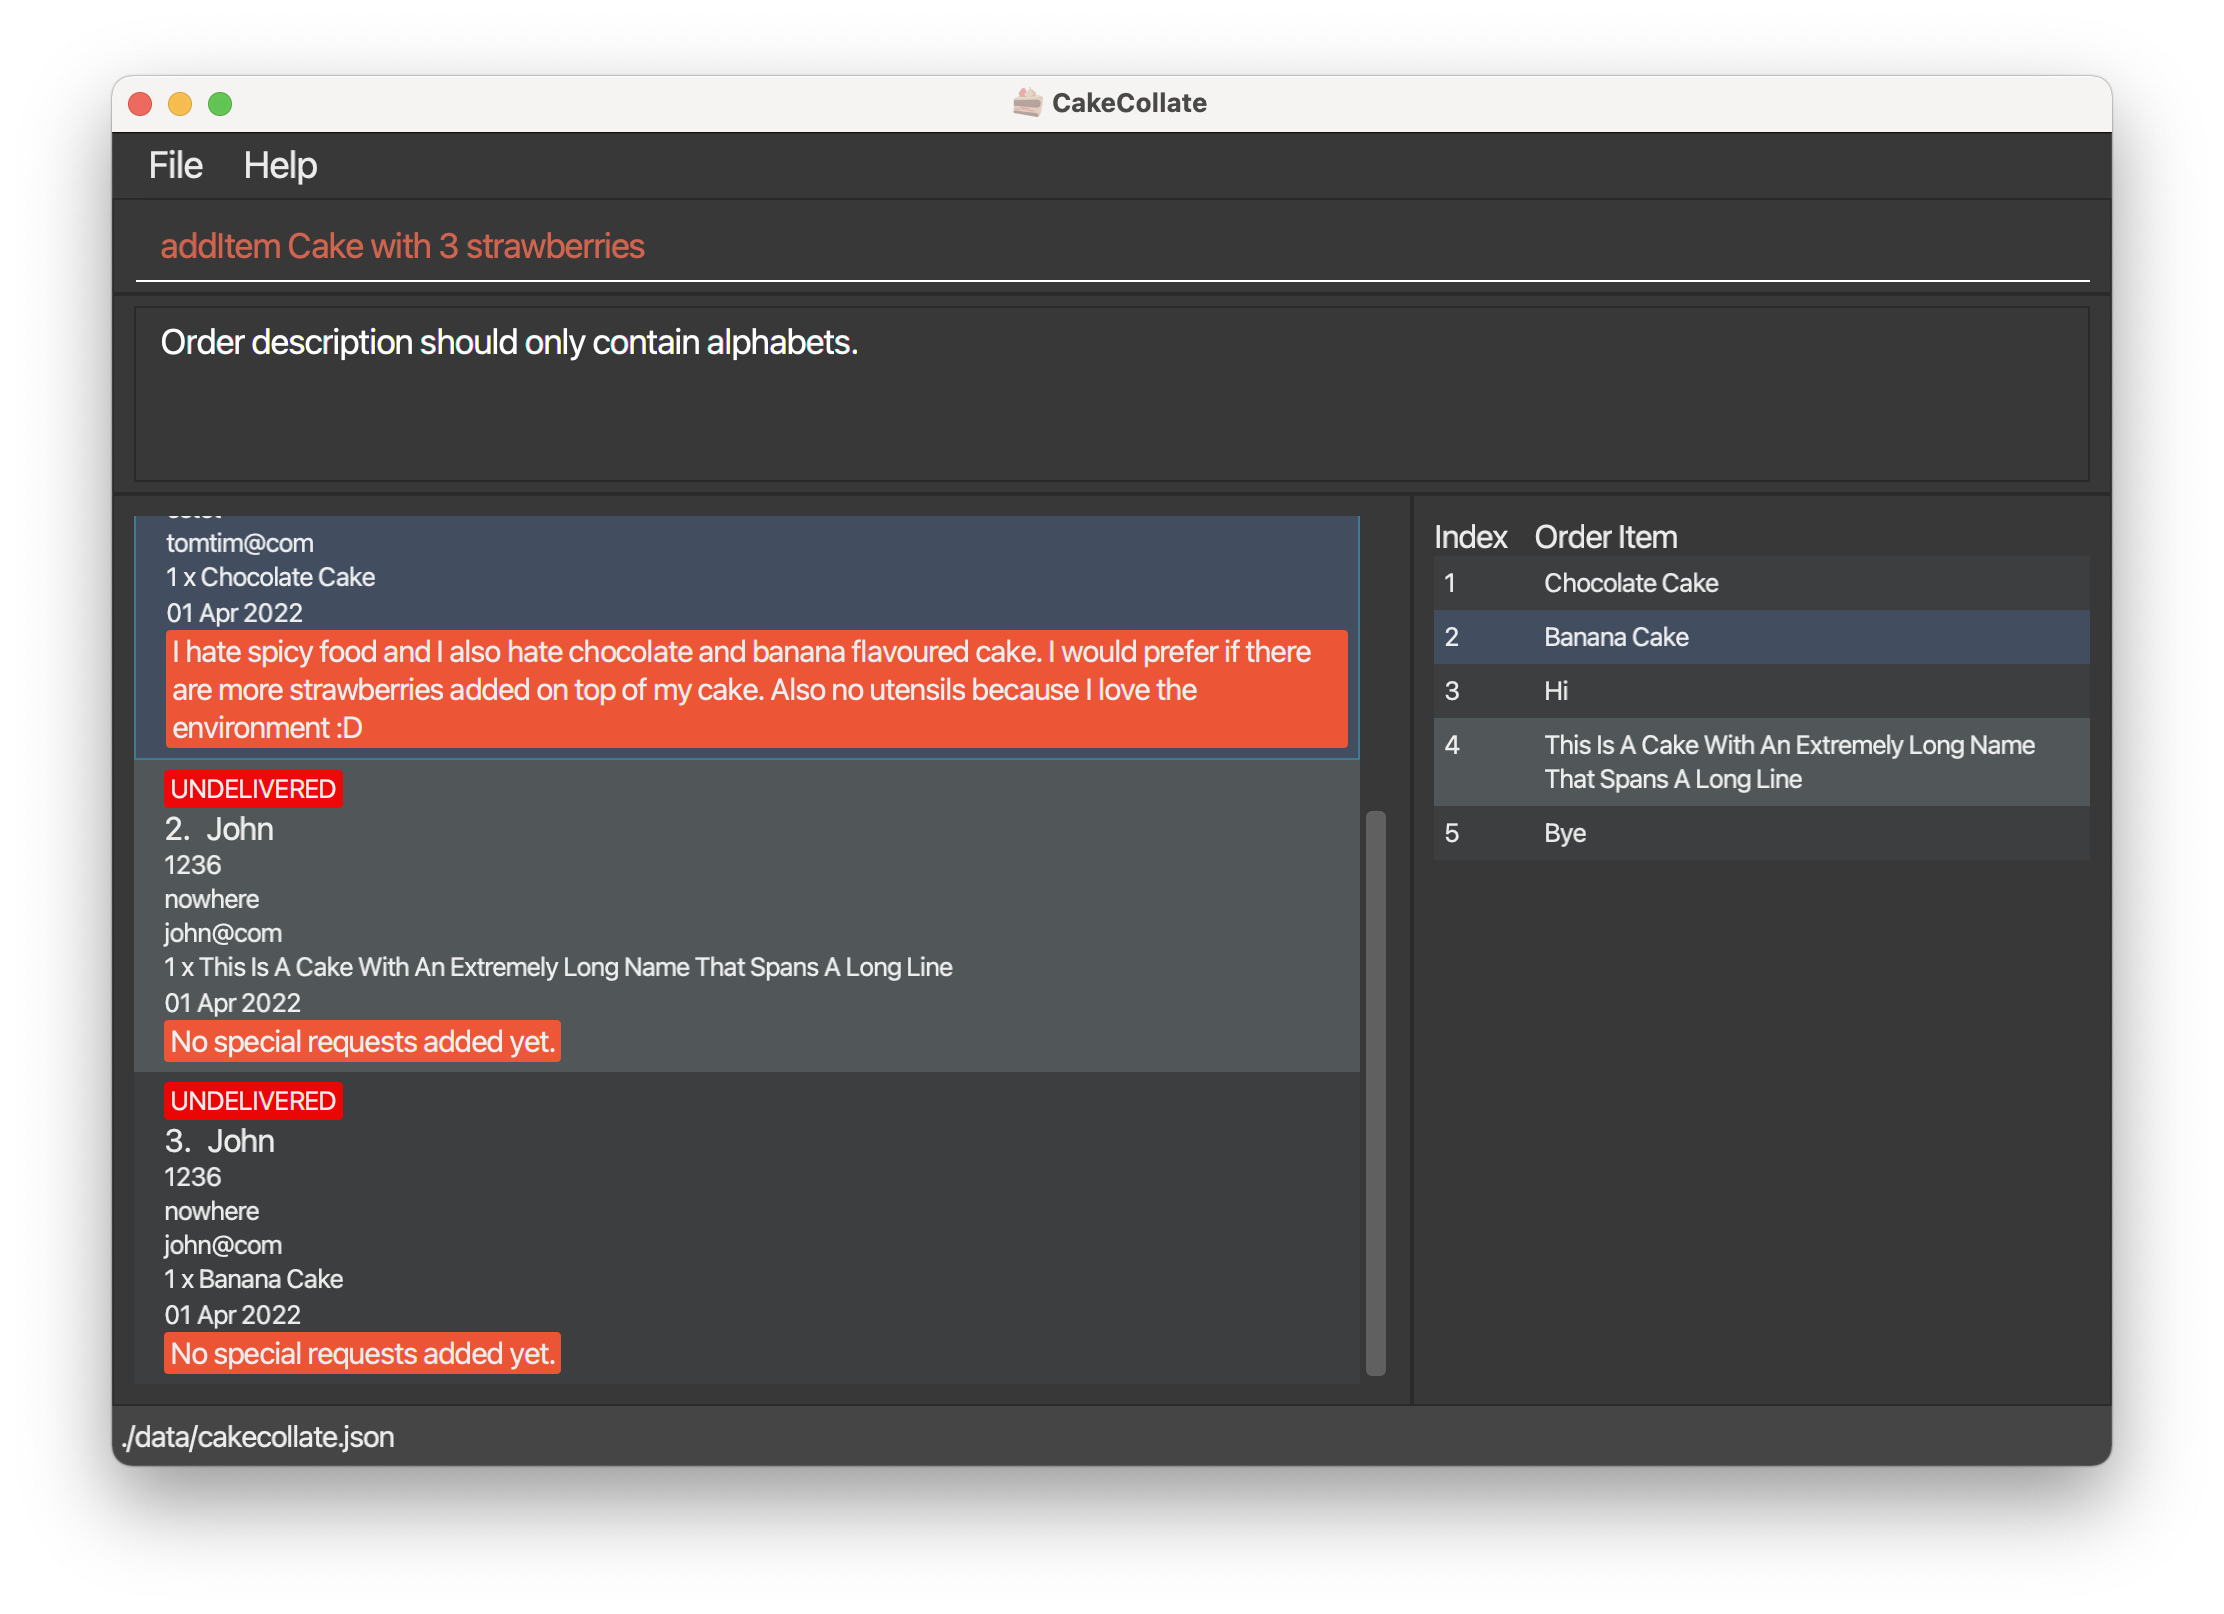2224x1614 pixels.
Task: Click the result message about order description
Action: coord(509,342)
